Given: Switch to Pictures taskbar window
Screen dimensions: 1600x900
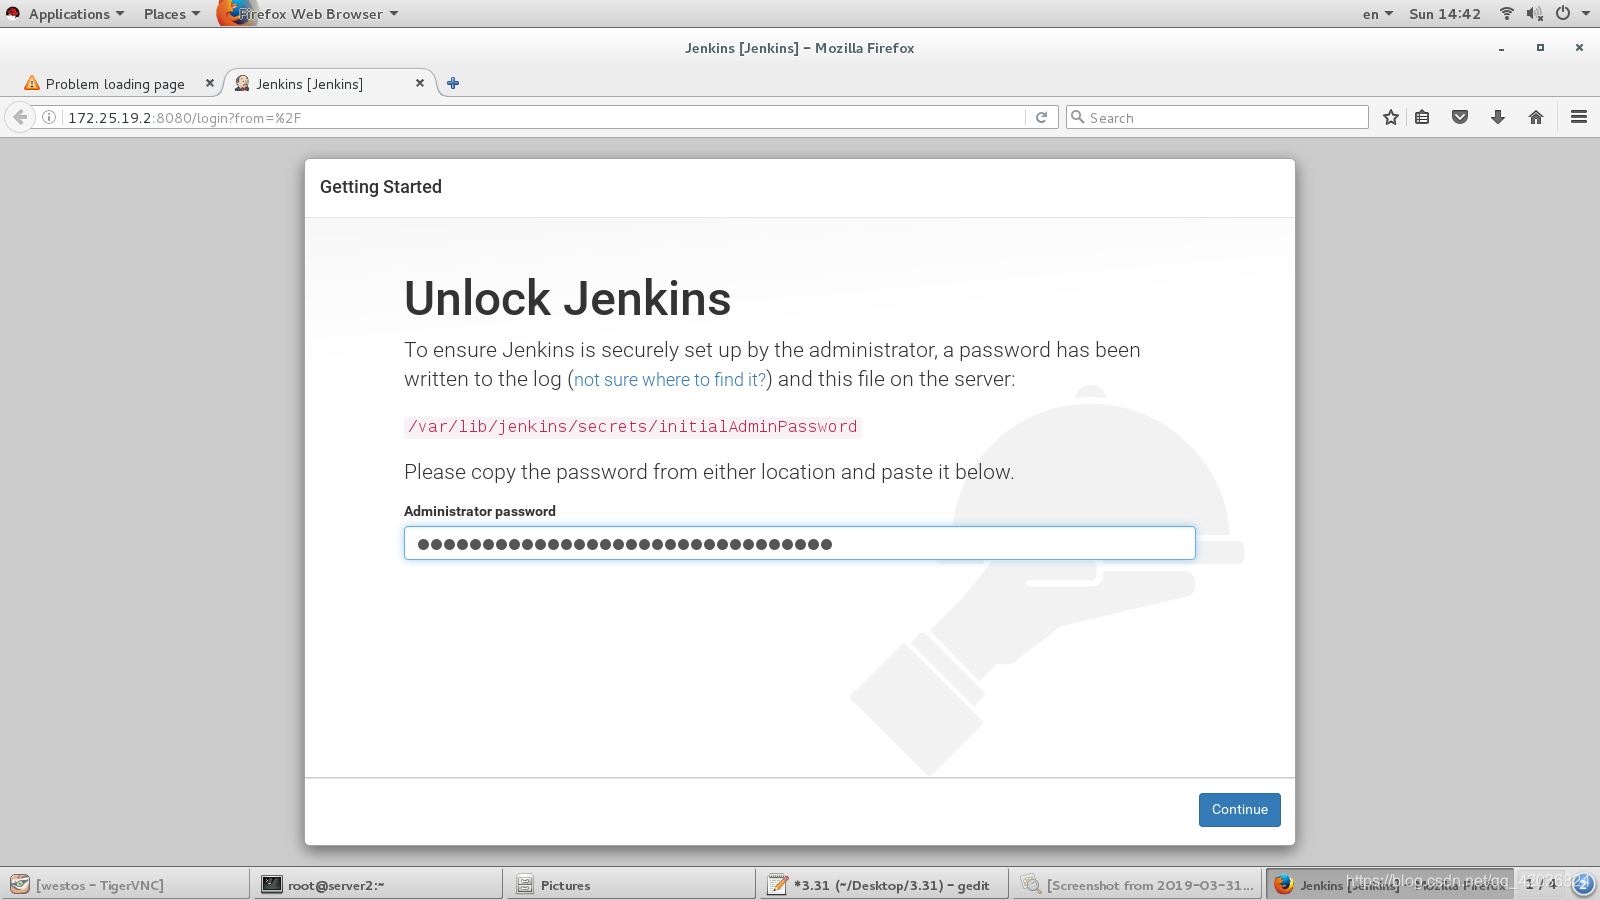Looking at the screenshot, I should (x=631, y=884).
